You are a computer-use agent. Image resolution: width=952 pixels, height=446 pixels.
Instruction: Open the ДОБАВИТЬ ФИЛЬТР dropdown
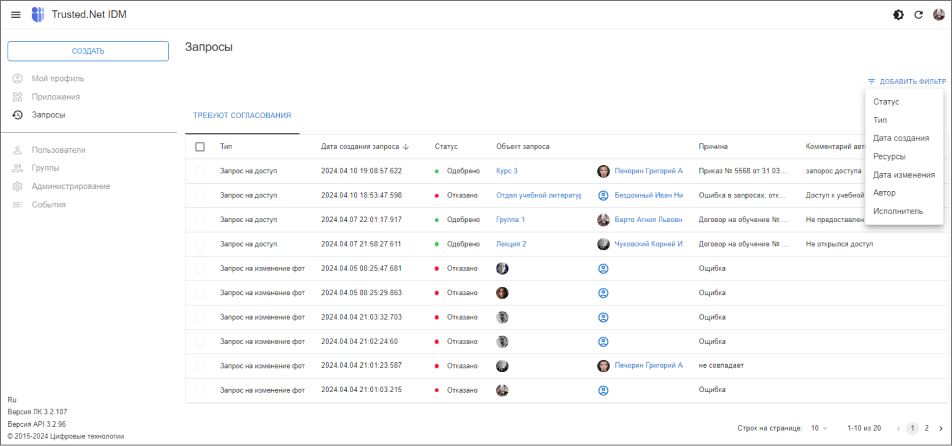pos(906,81)
